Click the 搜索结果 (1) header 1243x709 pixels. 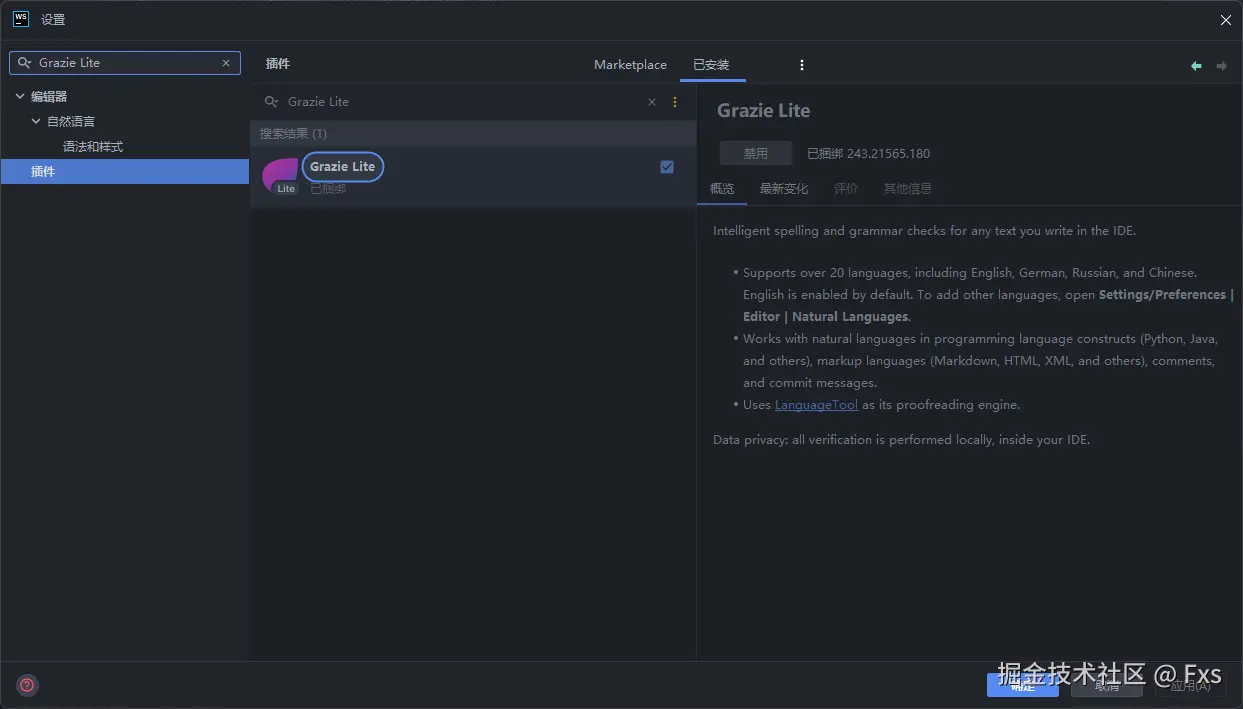(293, 134)
